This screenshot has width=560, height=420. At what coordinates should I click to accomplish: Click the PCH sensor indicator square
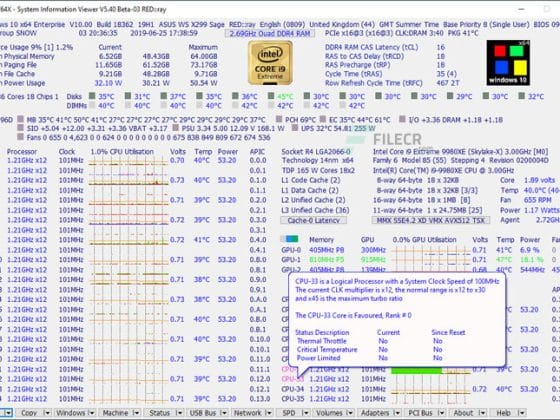[279, 119]
